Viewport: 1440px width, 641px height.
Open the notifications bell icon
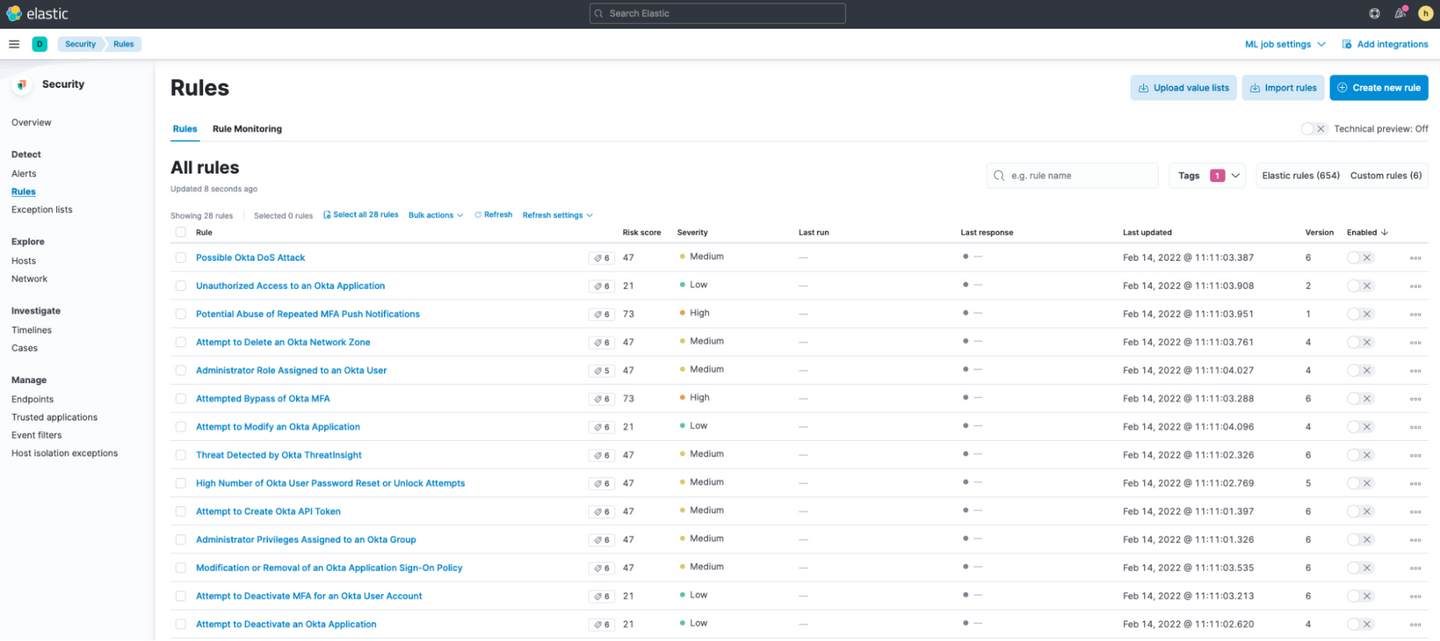[1400, 14]
